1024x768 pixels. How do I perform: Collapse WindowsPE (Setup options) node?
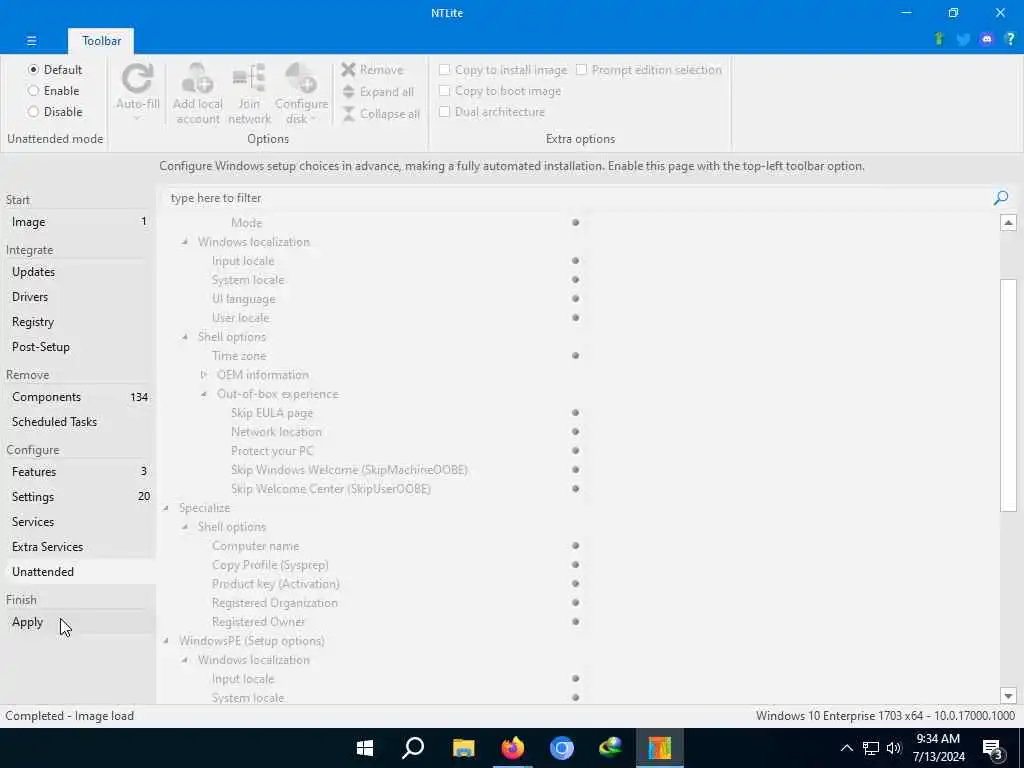(x=166, y=641)
